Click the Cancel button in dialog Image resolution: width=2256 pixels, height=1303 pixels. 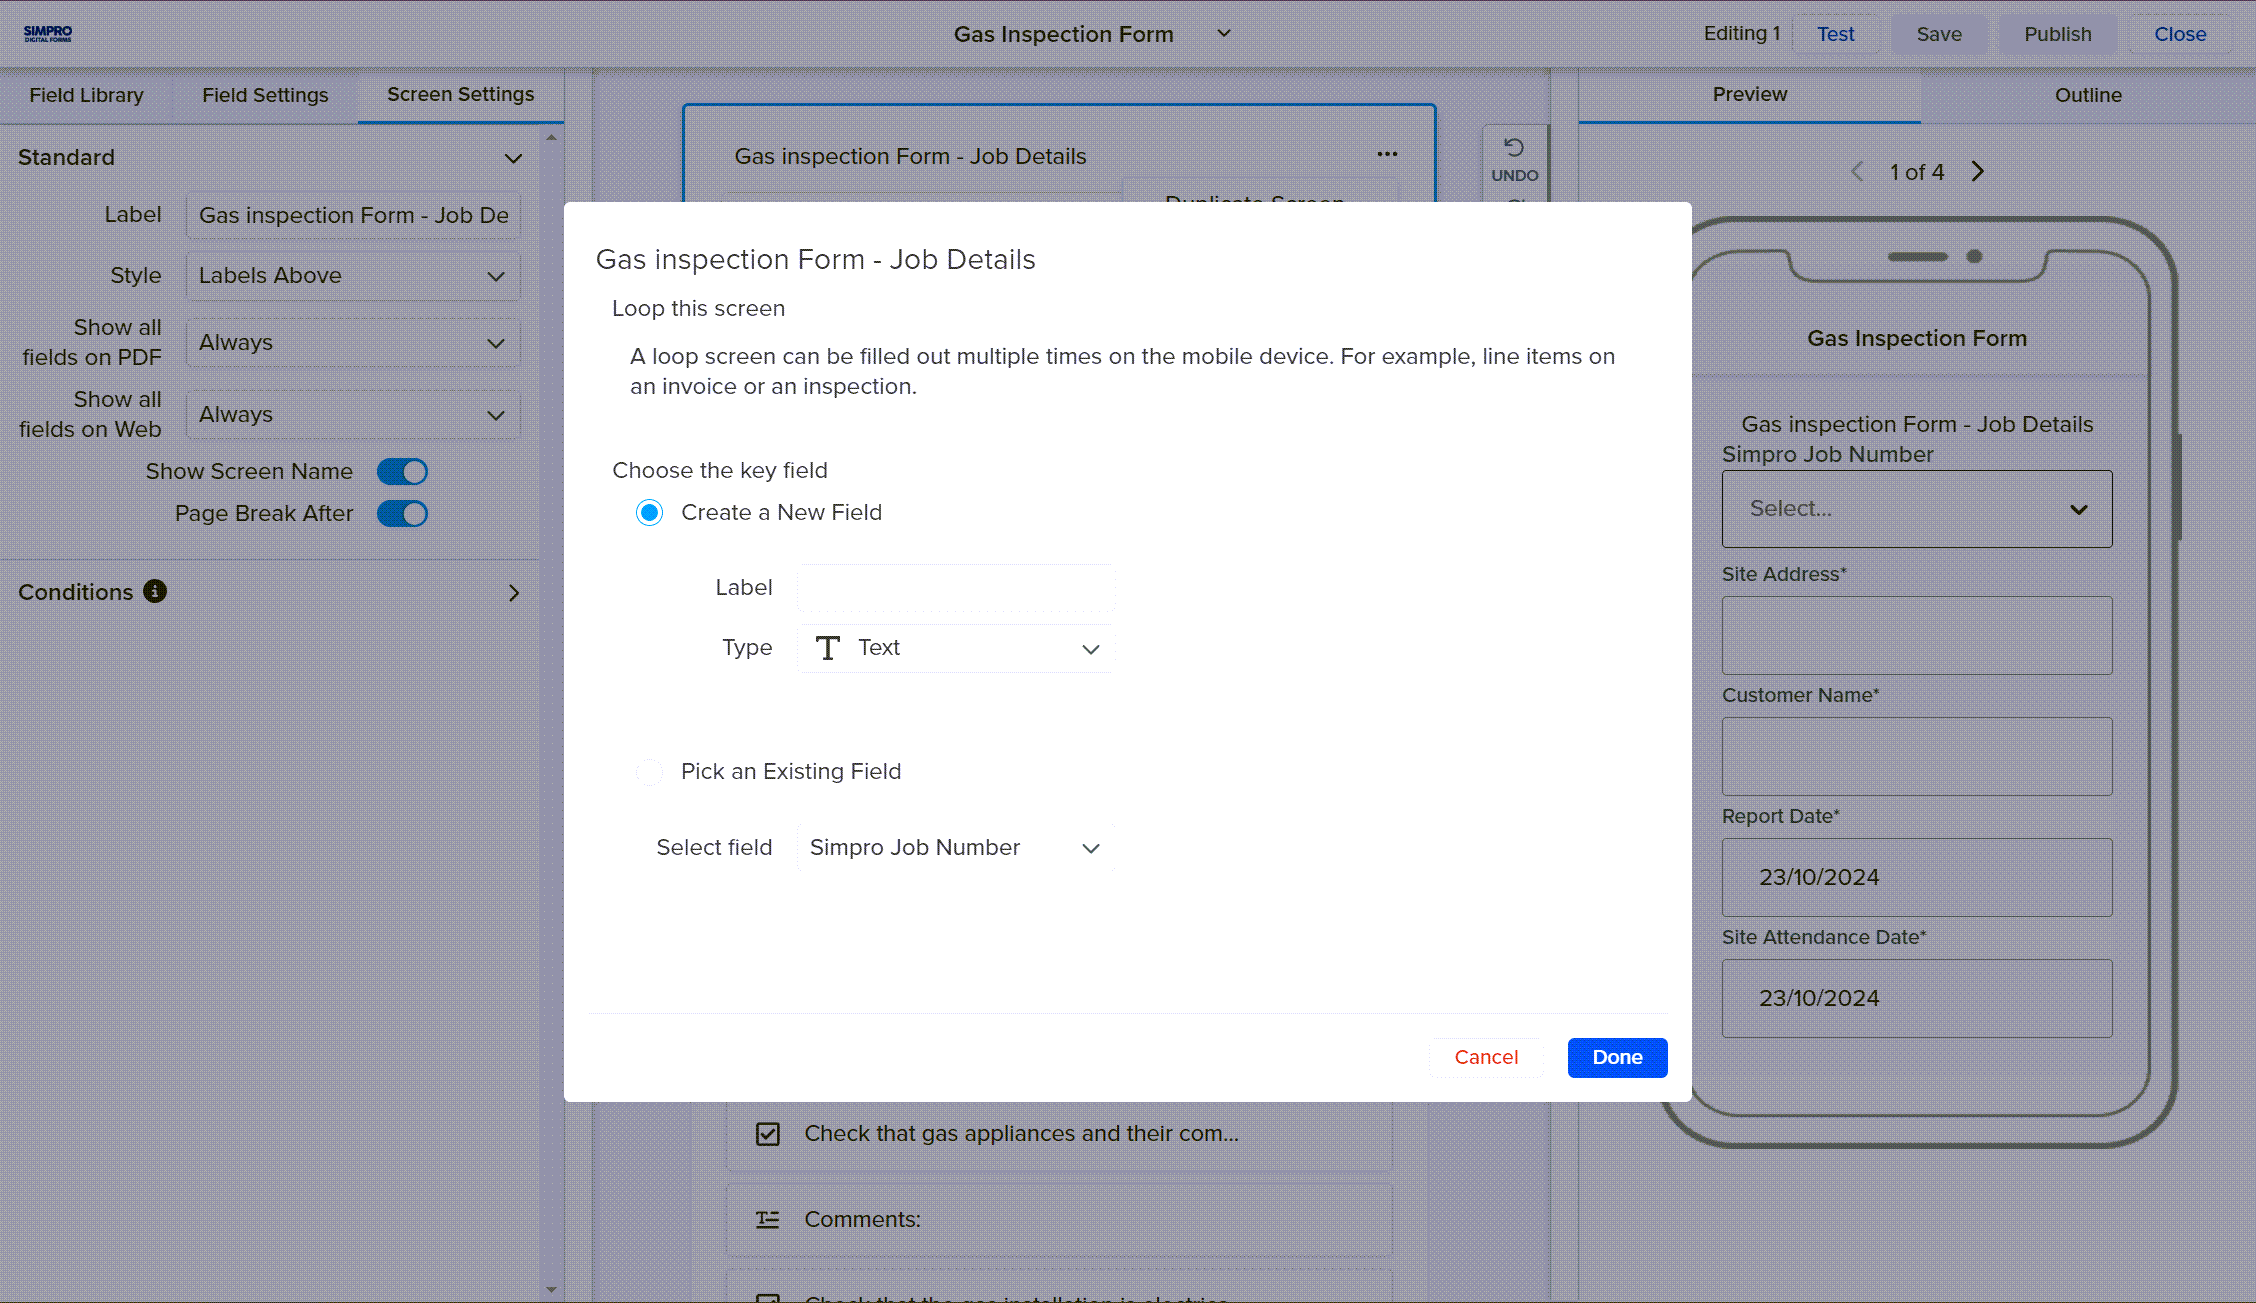[1486, 1058]
